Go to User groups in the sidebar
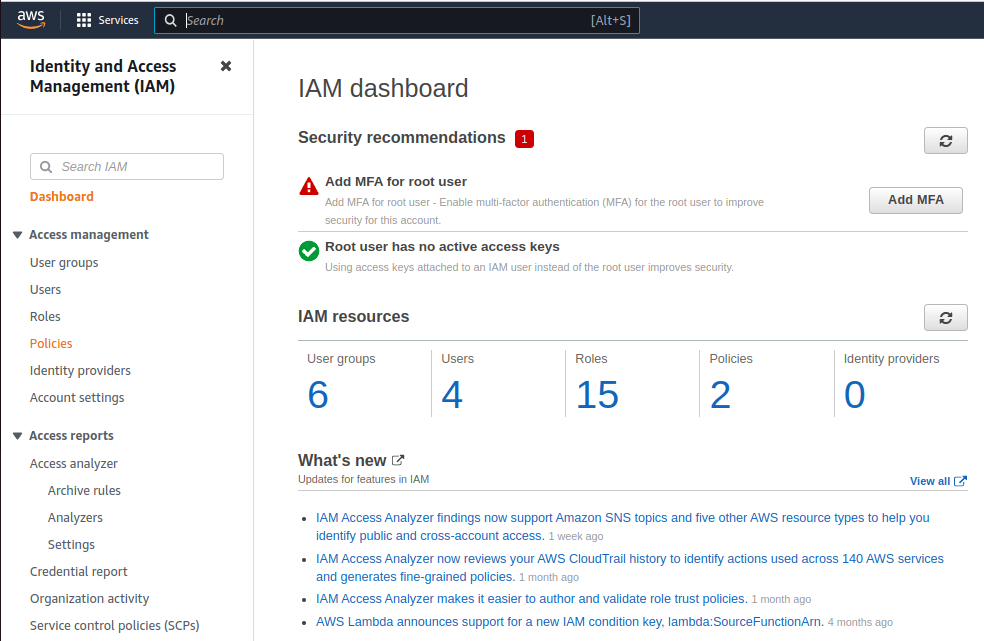 (x=64, y=262)
